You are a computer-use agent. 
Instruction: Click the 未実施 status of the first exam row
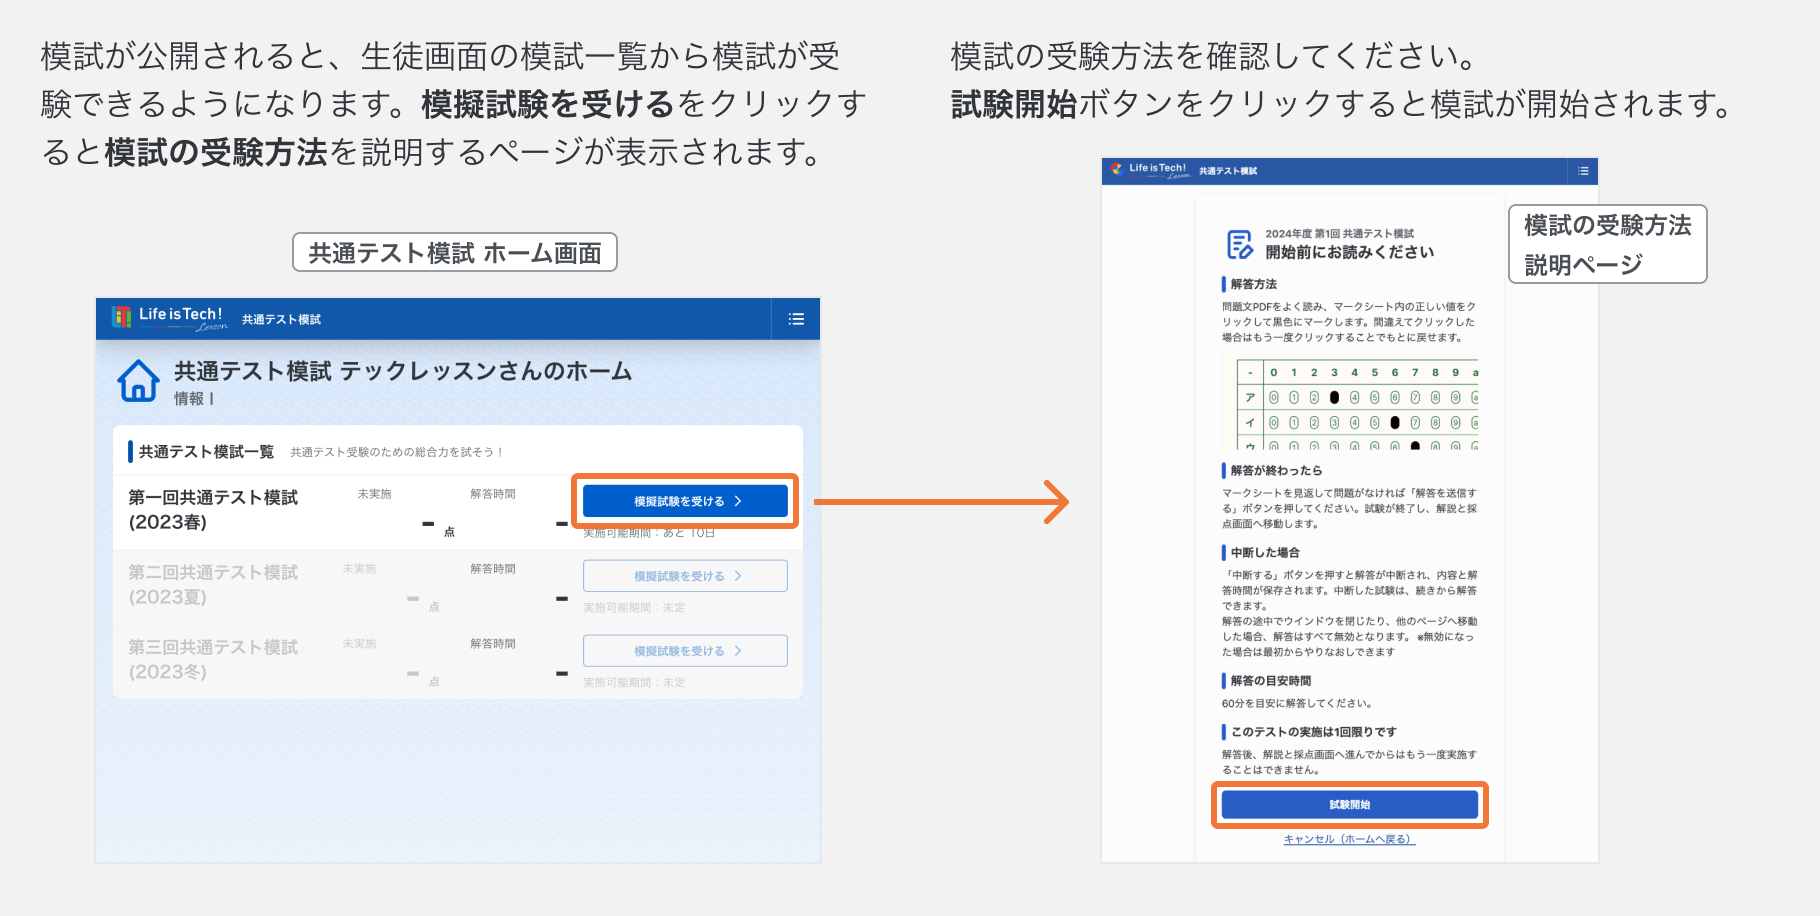(375, 494)
